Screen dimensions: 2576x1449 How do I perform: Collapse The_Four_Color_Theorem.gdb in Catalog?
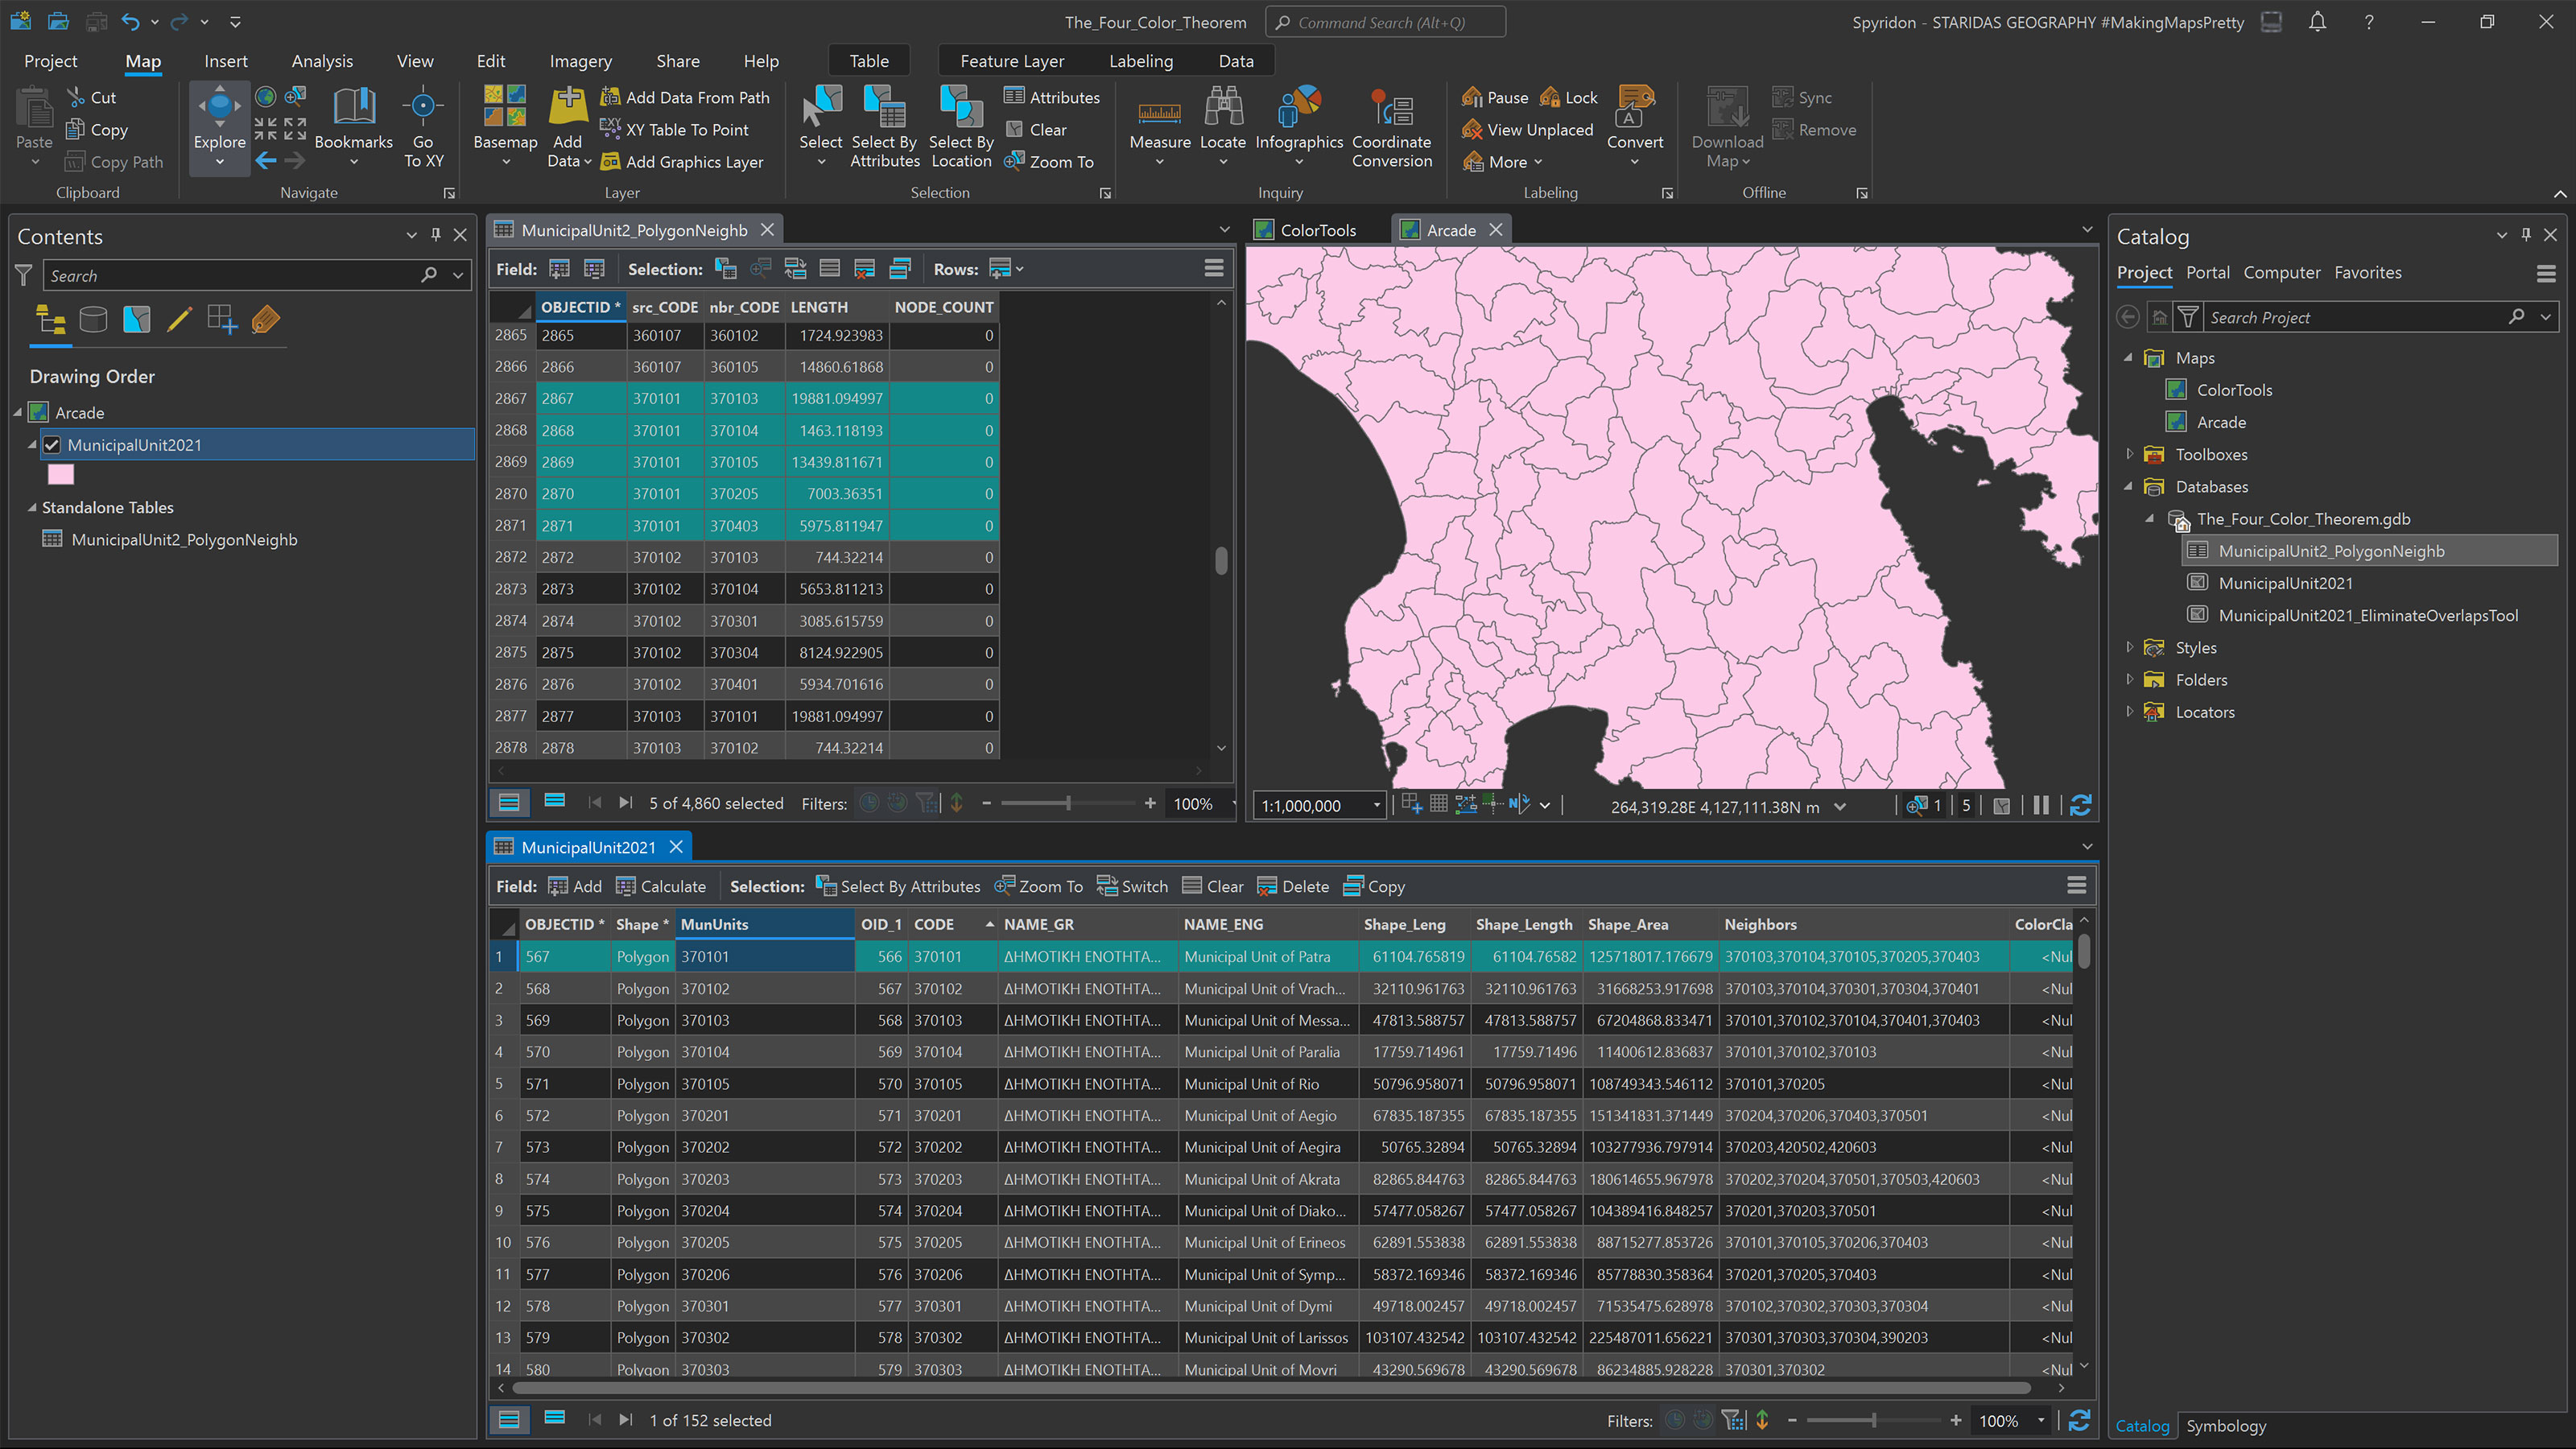[2150, 519]
